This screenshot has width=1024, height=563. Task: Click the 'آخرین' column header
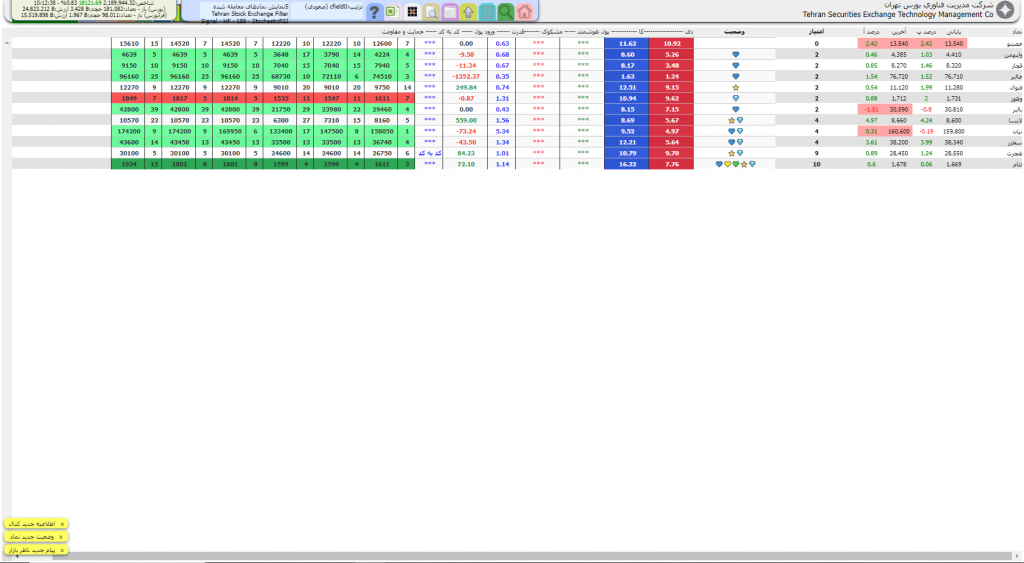pyautogui.click(x=897, y=32)
